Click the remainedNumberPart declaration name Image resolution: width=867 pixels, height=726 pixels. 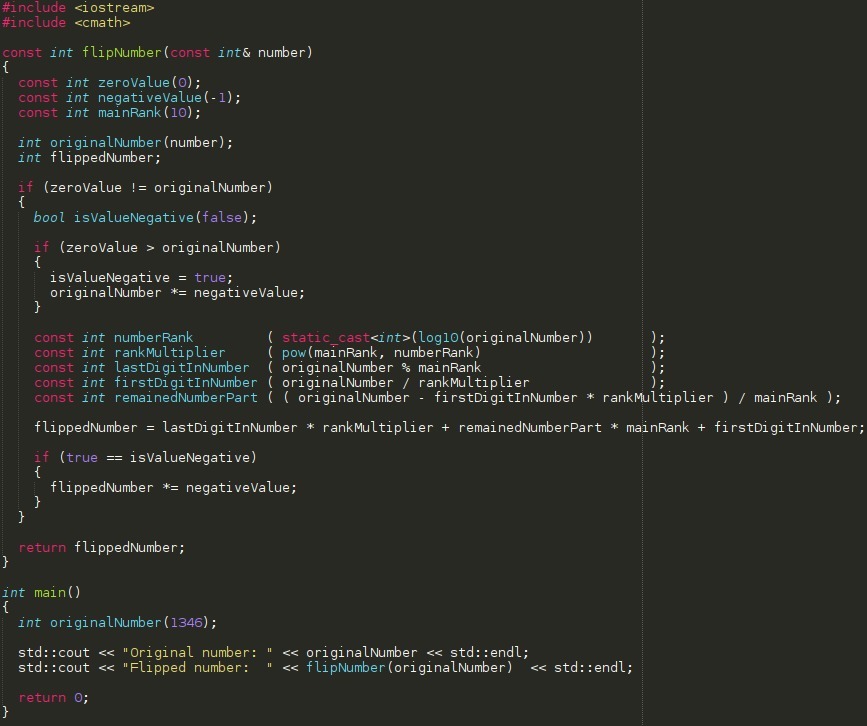[x=185, y=398]
